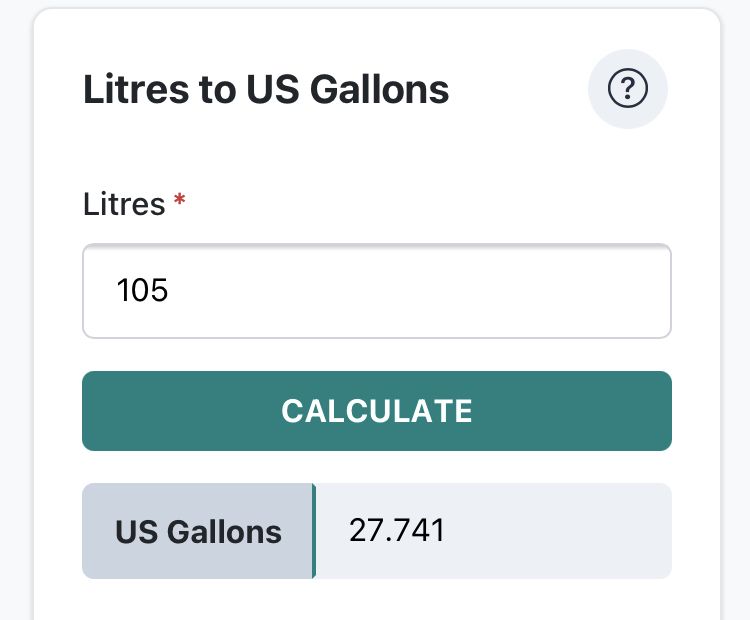The height and width of the screenshot is (620, 750).
Task: Place cursor on the 105 value
Action: [x=142, y=291]
